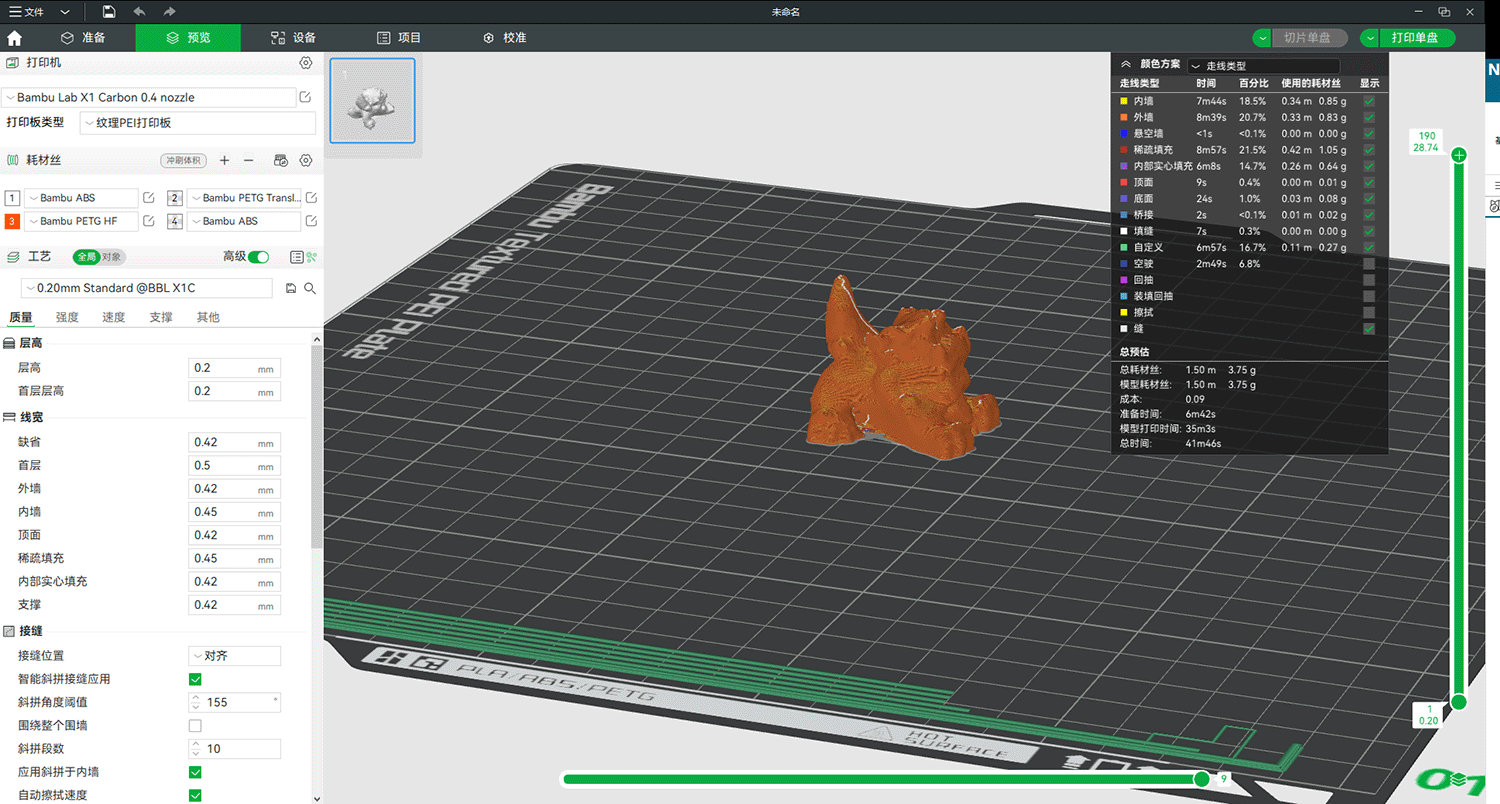The height and width of the screenshot is (804, 1500).
Task: Open the 0.20mm Standard process preset dropdown
Action: pyautogui.click(x=147, y=288)
